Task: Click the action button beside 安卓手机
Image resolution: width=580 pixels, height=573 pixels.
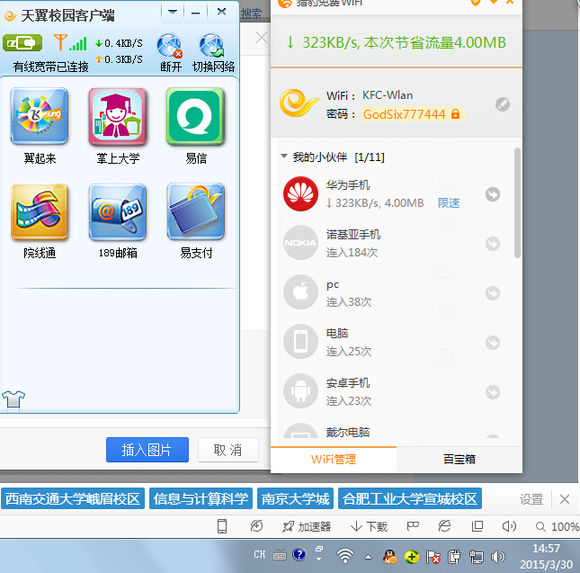Action: [x=492, y=392]
